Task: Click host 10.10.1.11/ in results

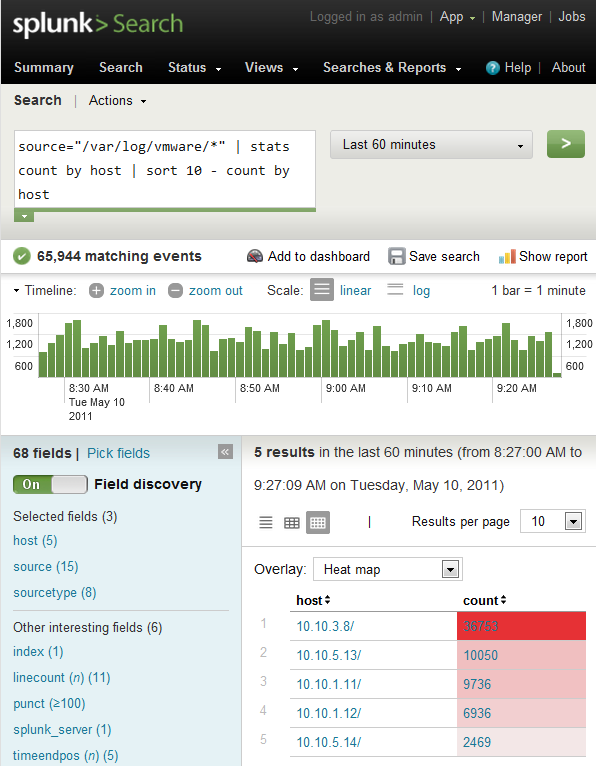Action: [x=329, y=684]
